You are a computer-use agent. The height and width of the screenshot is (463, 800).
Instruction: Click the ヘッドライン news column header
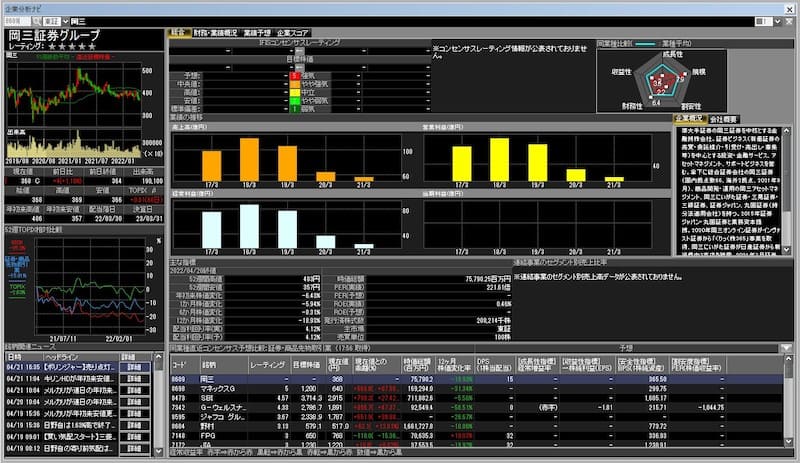(81, 357)
